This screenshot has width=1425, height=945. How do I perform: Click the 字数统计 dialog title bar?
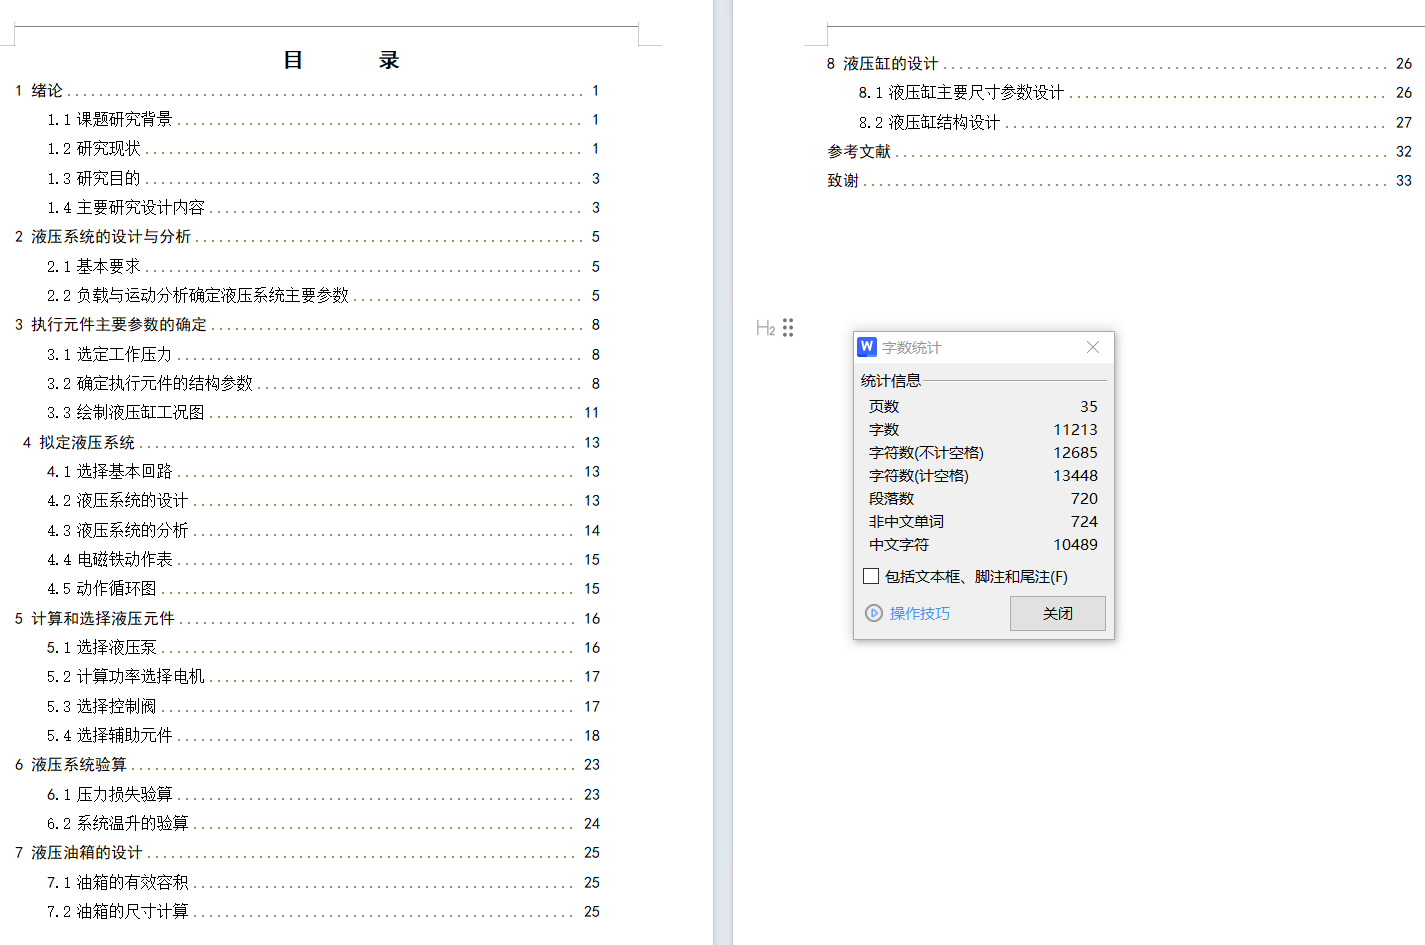(983, 347)
